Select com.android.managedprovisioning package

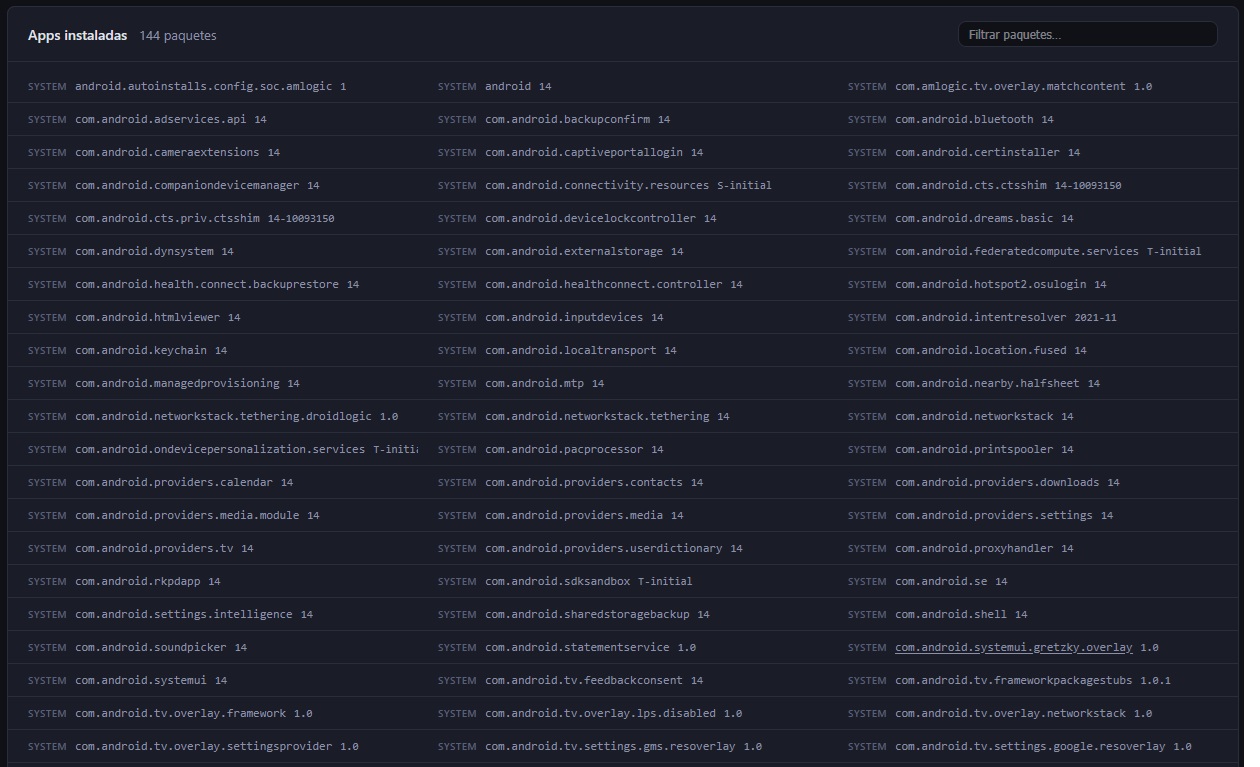(177, 383)
